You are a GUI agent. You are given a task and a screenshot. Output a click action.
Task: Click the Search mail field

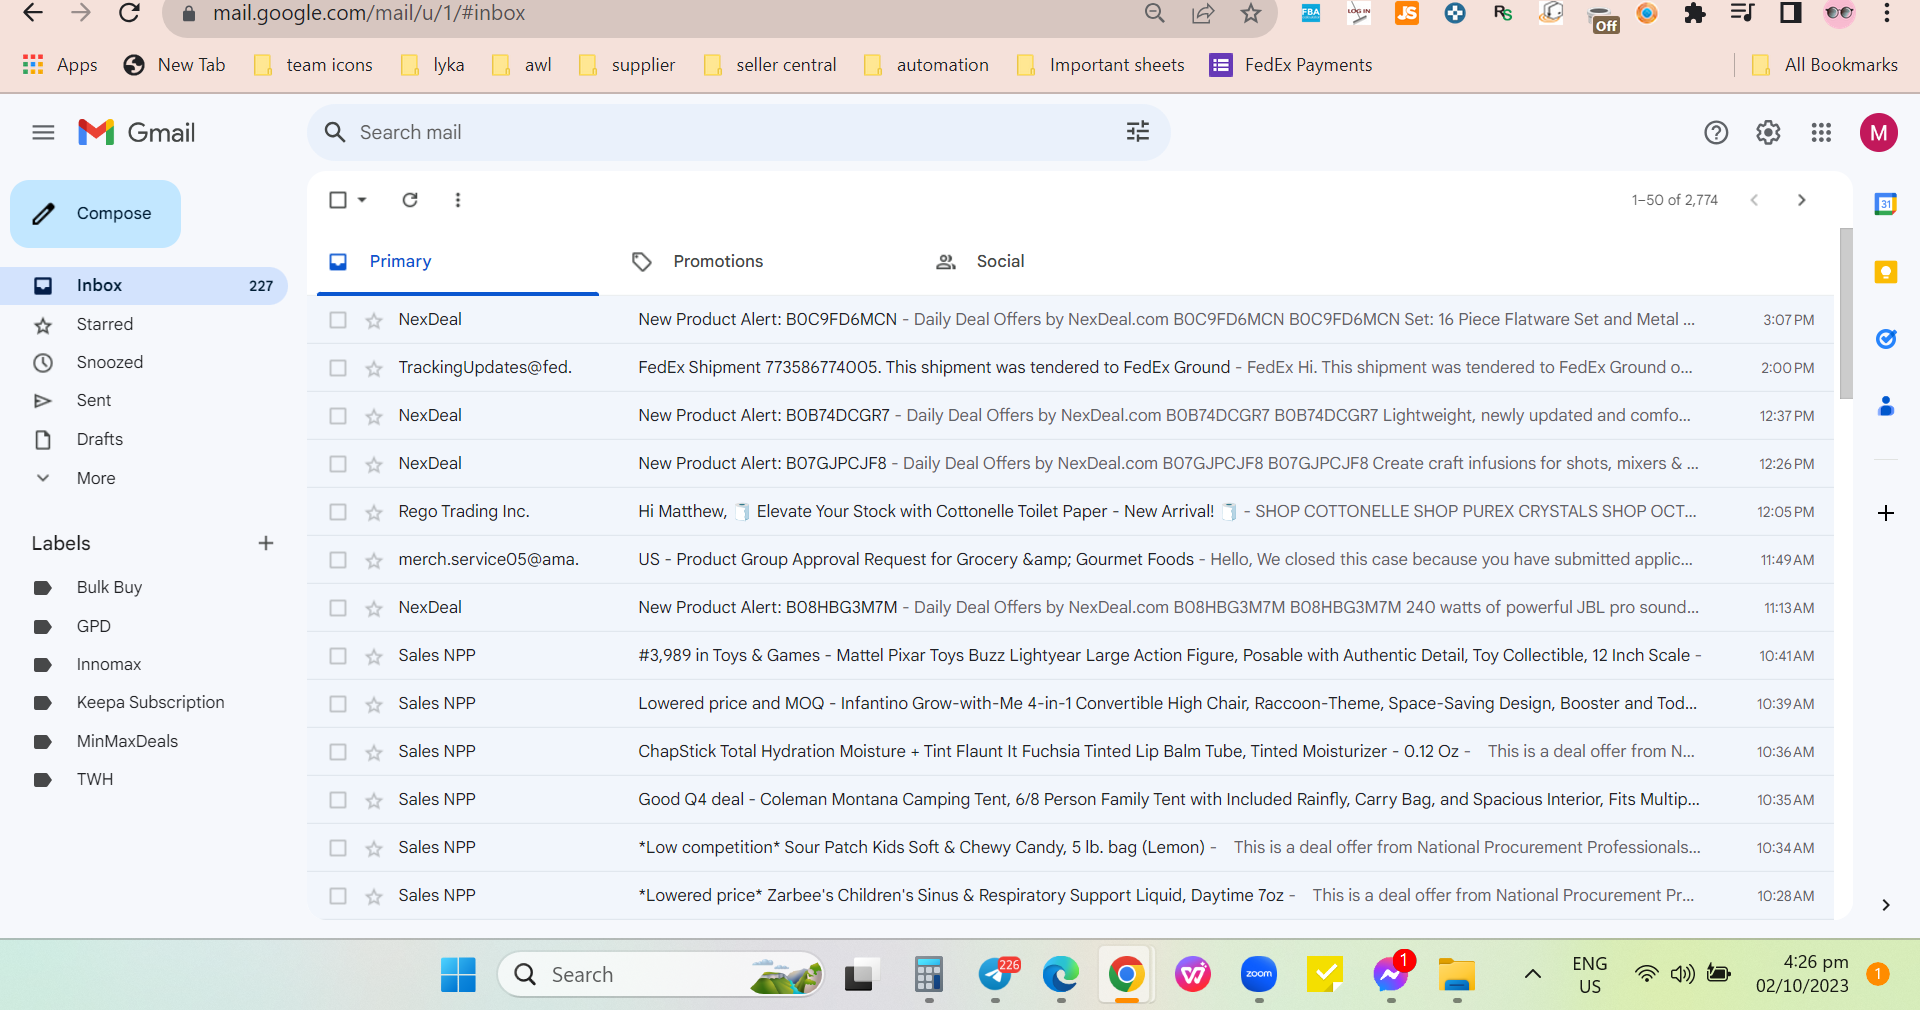click(x=738, y=132)
